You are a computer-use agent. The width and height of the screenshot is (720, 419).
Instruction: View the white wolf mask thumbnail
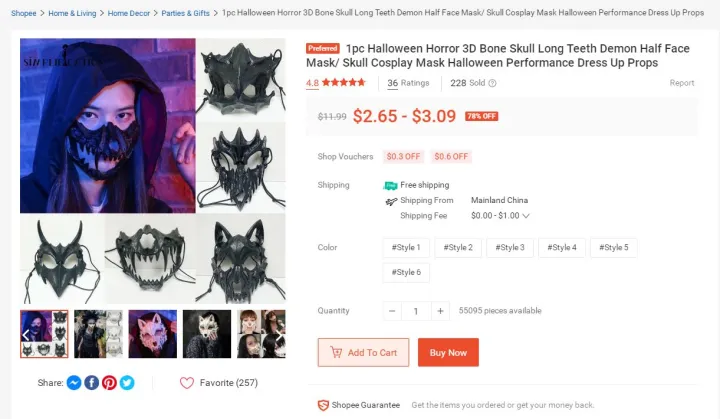pyautogui.click(x=207, y=334)
